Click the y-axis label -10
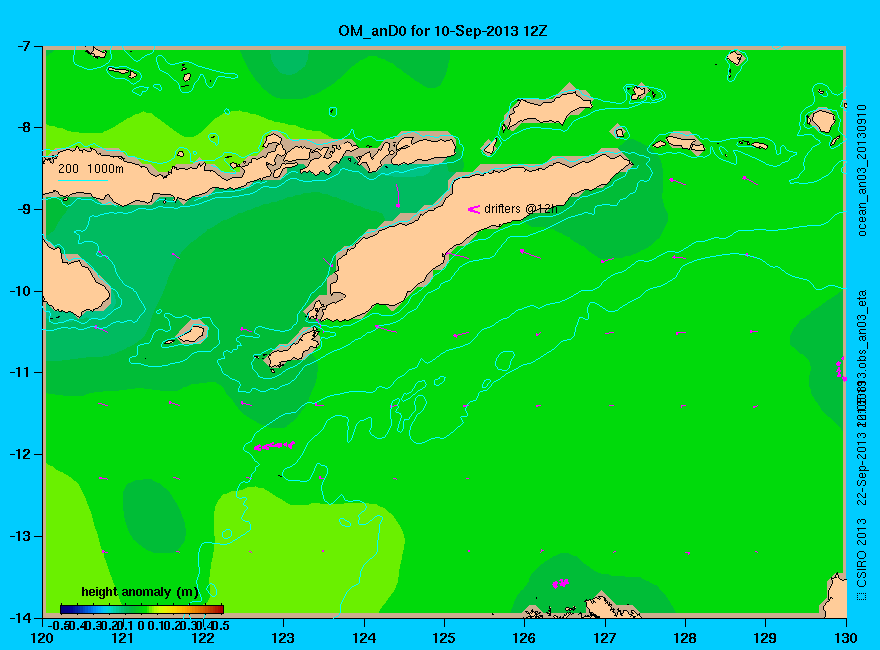 (x=20, y=291)
